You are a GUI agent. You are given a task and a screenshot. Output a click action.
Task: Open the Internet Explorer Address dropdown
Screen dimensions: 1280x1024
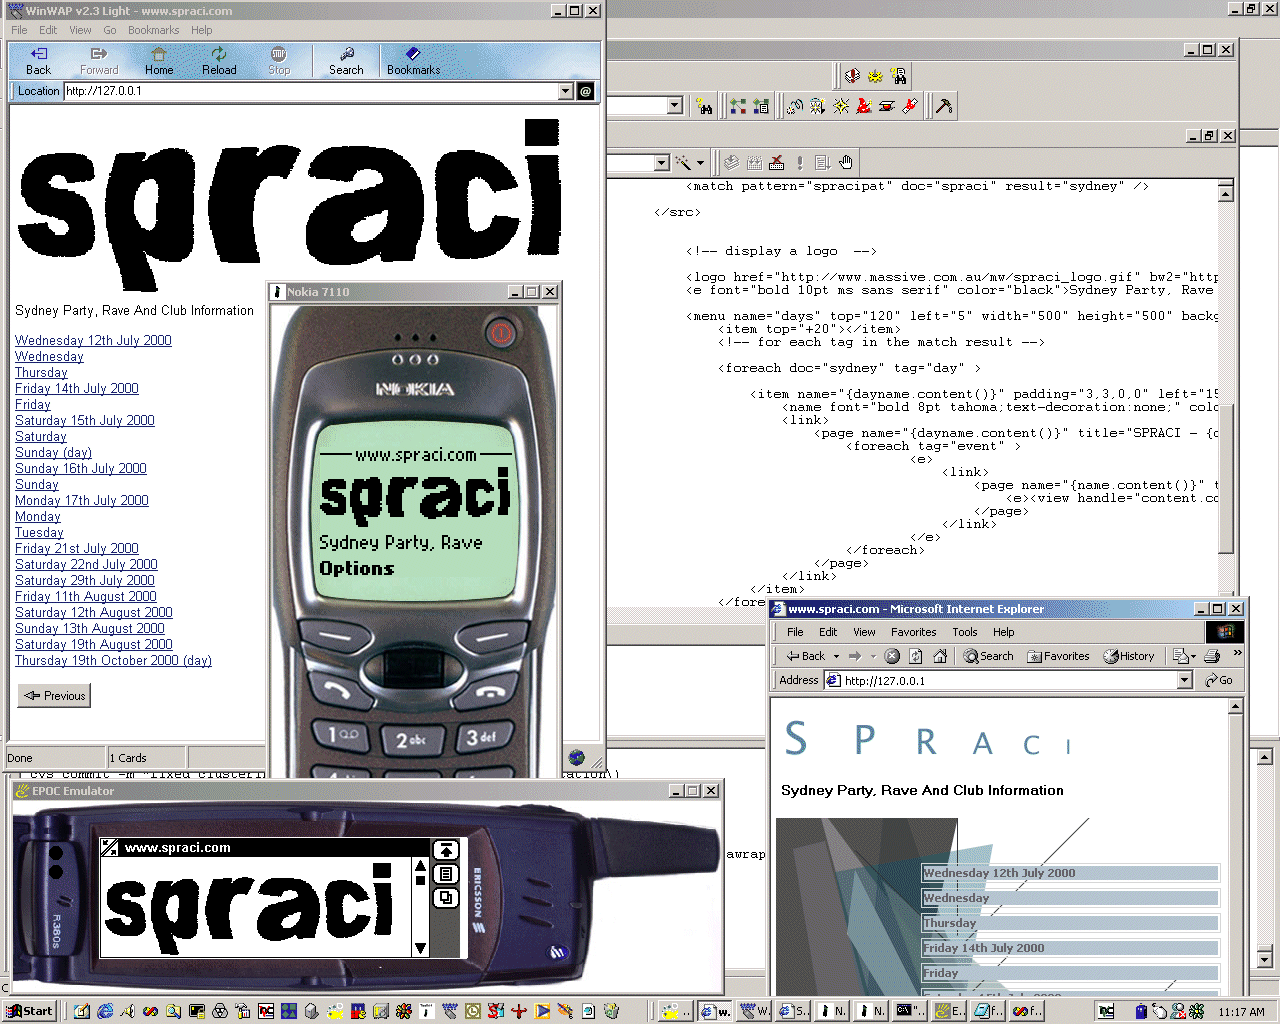(1185, 680)
